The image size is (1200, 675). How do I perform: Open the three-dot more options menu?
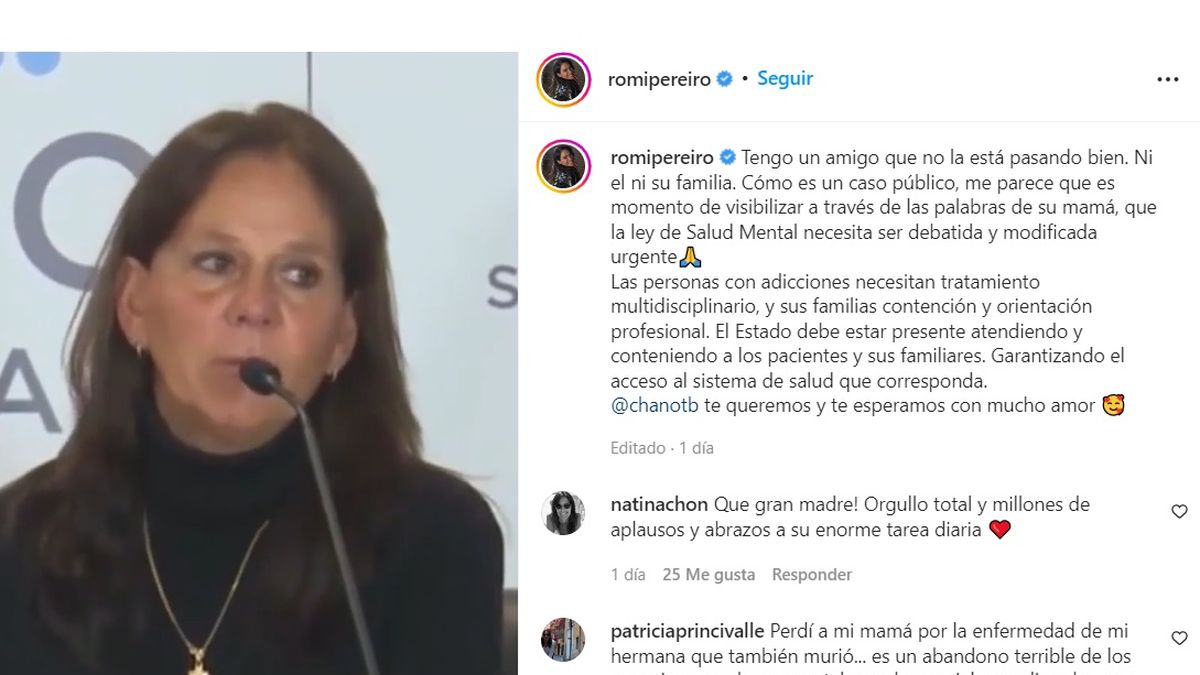[1167, 80]
